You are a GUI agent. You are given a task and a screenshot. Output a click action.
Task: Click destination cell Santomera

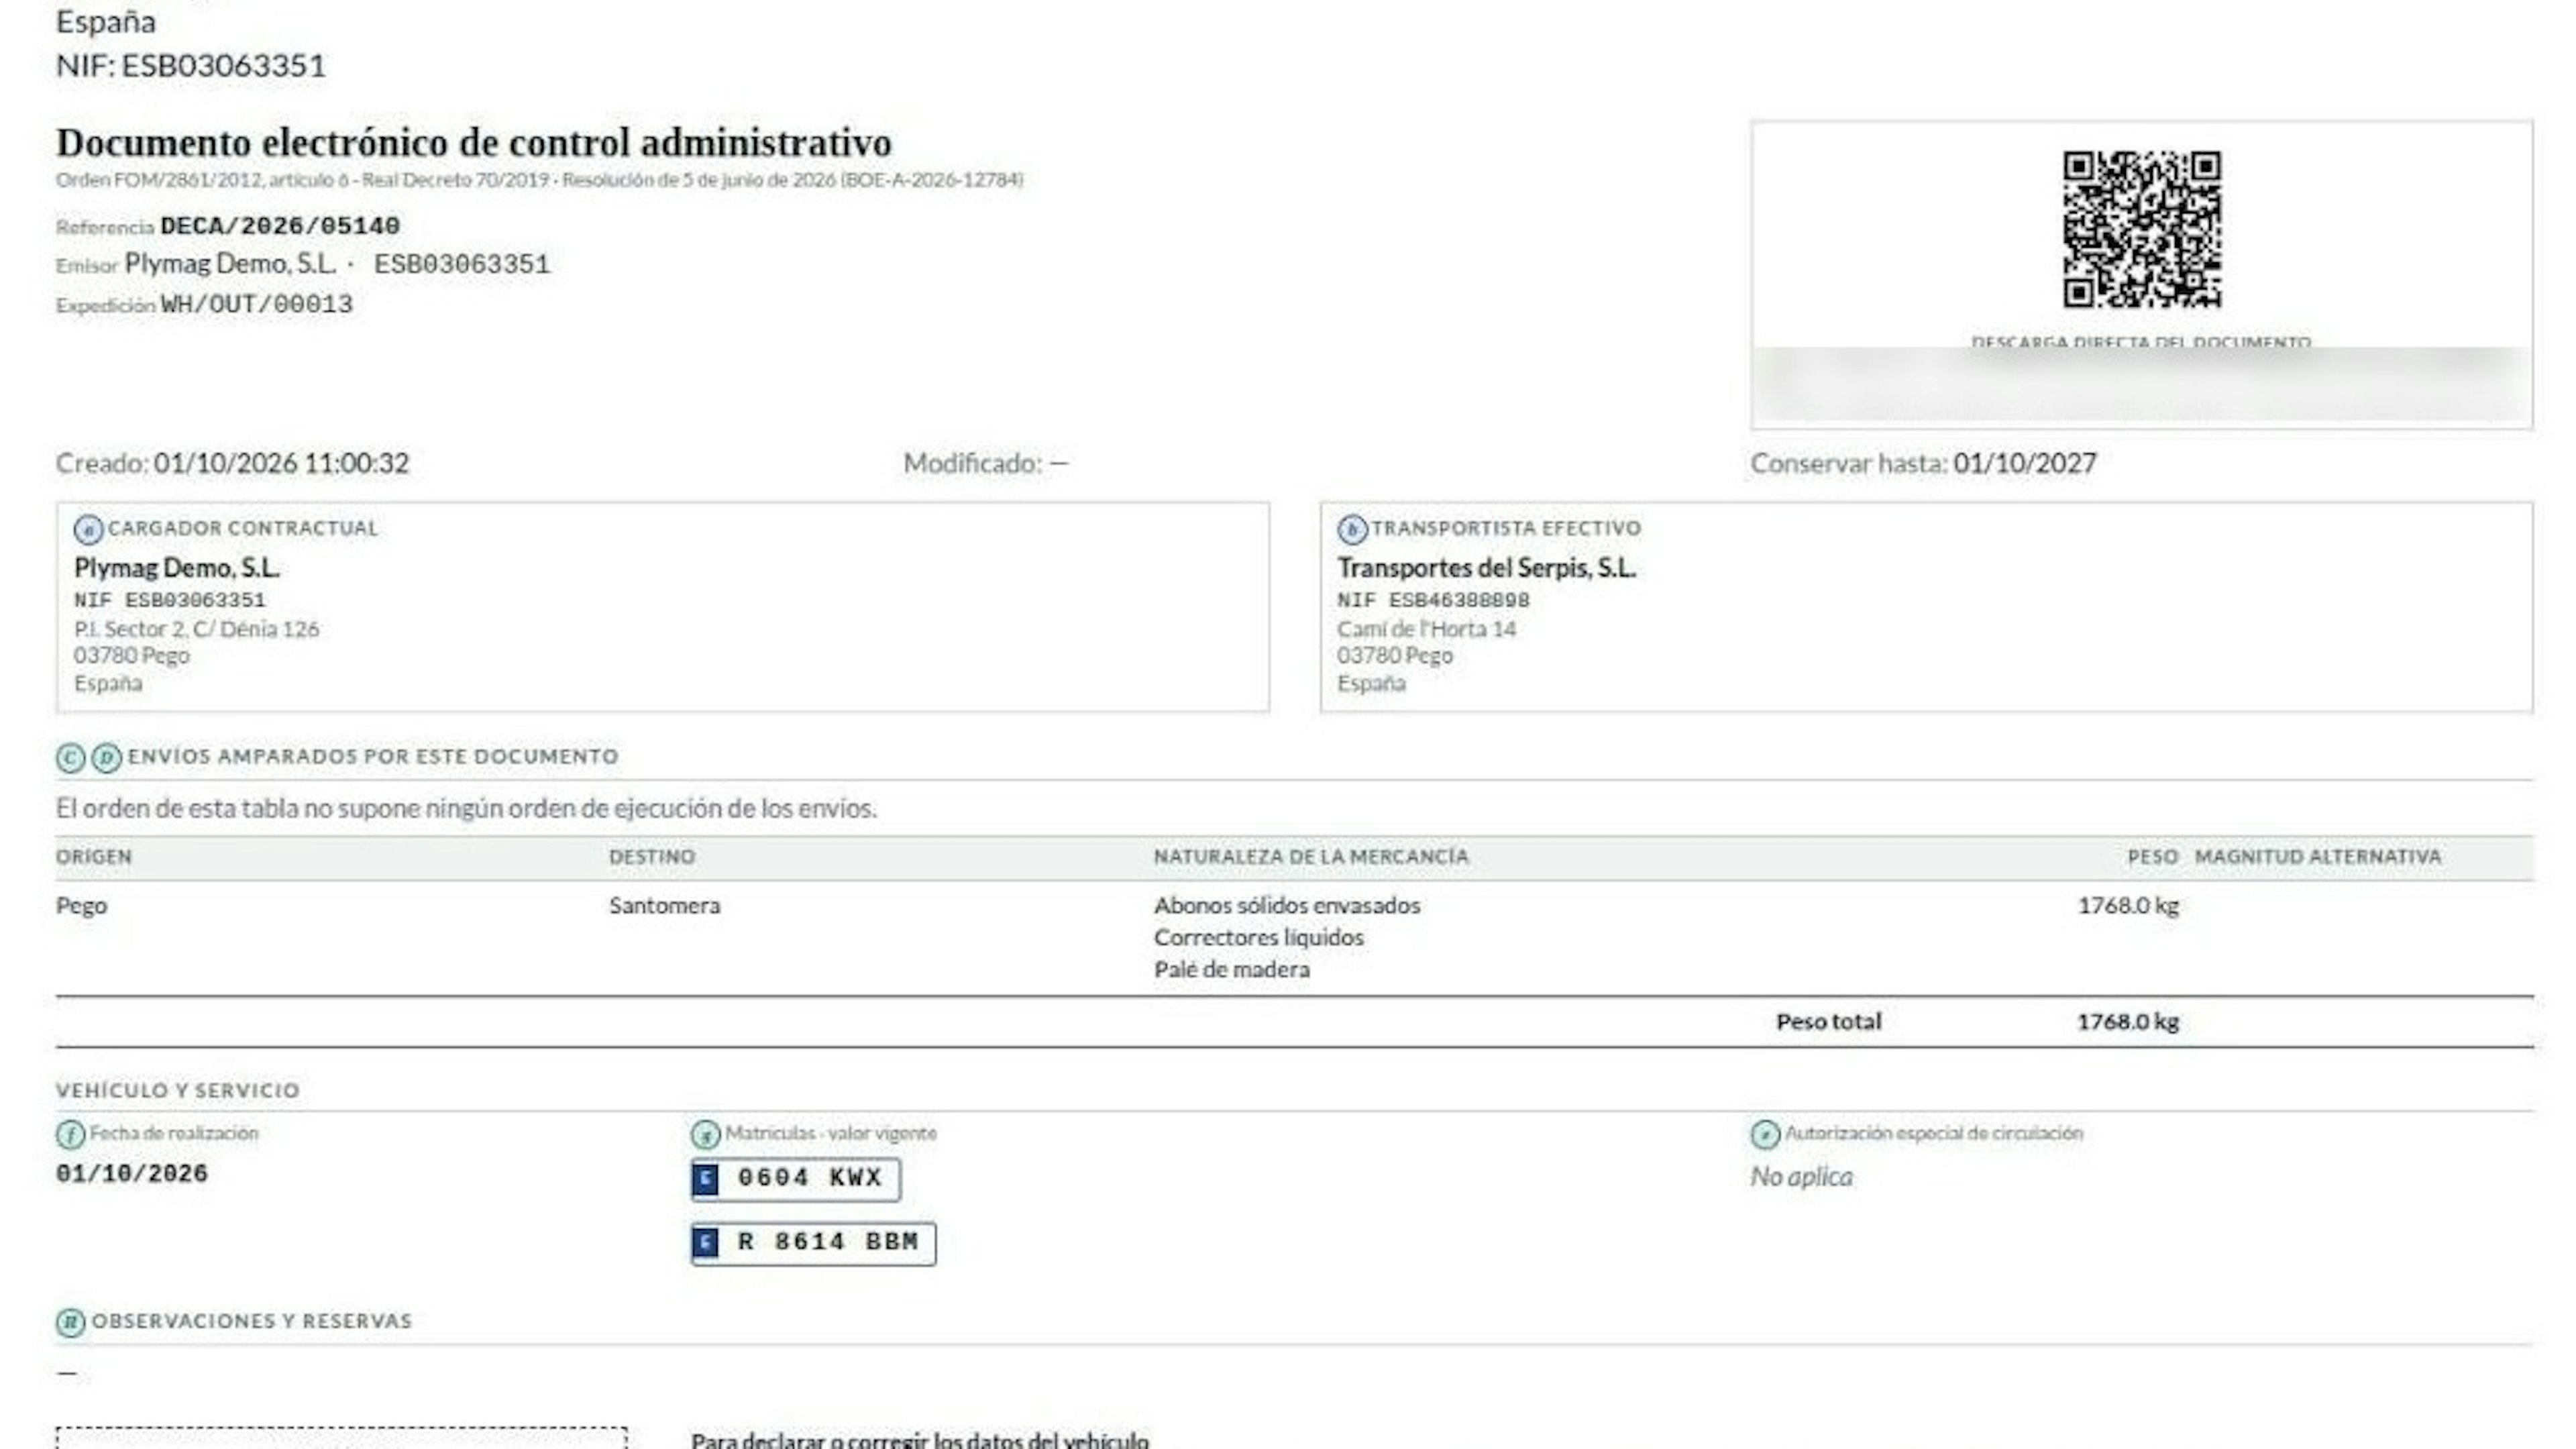click(x=665, y=906)
